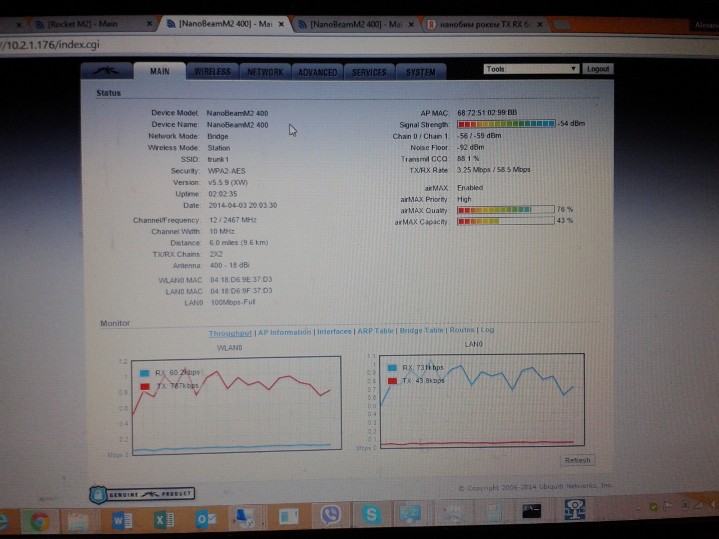Click the Signal Strength bar
719x539 pixels.
[x=506, y=124]
